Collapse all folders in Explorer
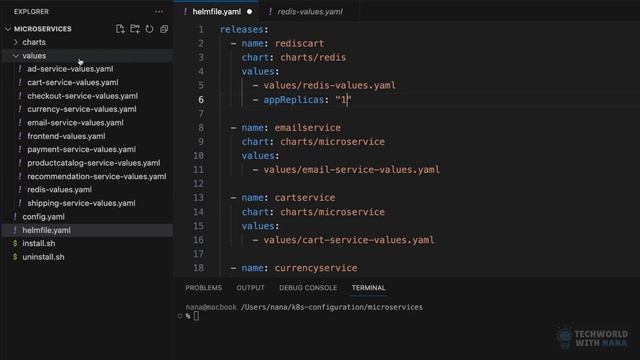This screenshot has height=360, width=640. (164, 29)
